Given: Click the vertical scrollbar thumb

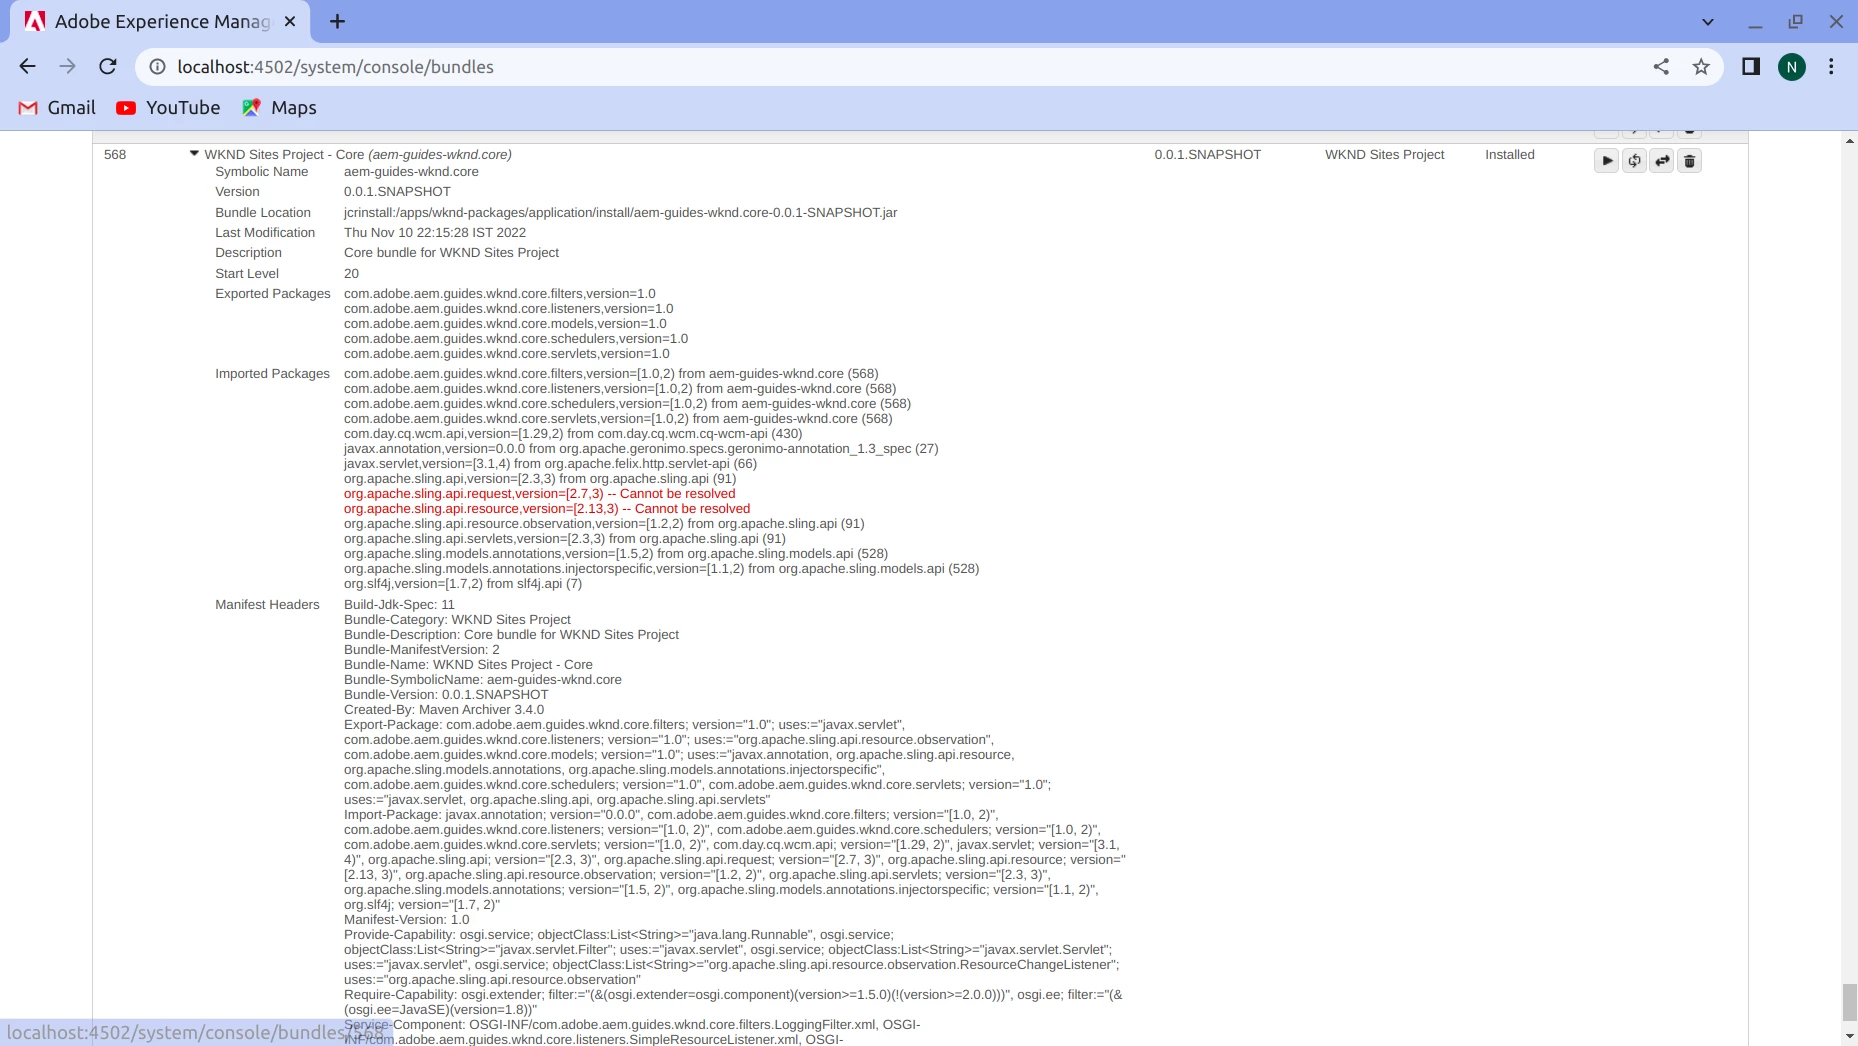Looking at the screenshot, I should coord(1849,1003).
